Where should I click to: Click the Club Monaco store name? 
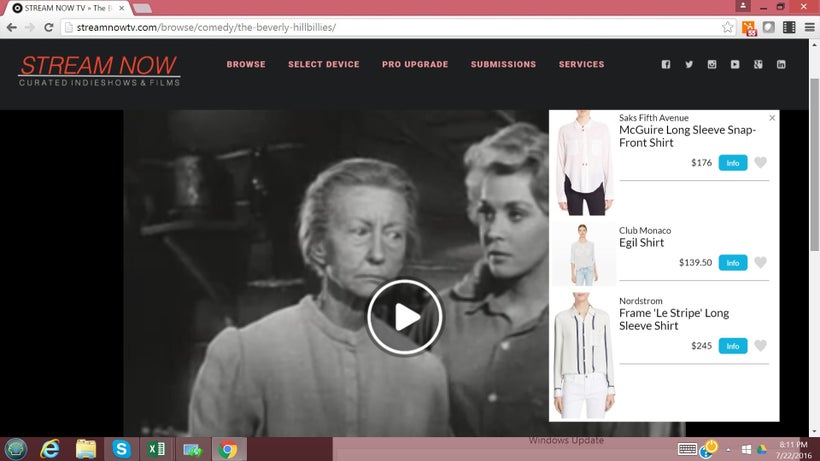tap(645, 230)
